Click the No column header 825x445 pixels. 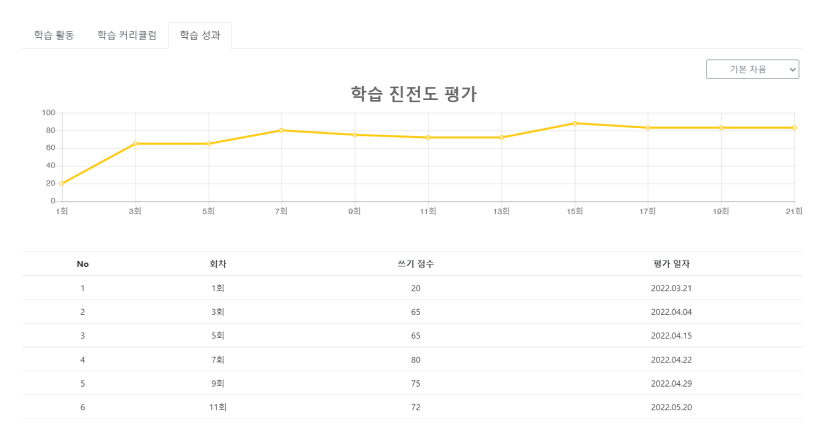pyautogui.click(x=83, y=264)
